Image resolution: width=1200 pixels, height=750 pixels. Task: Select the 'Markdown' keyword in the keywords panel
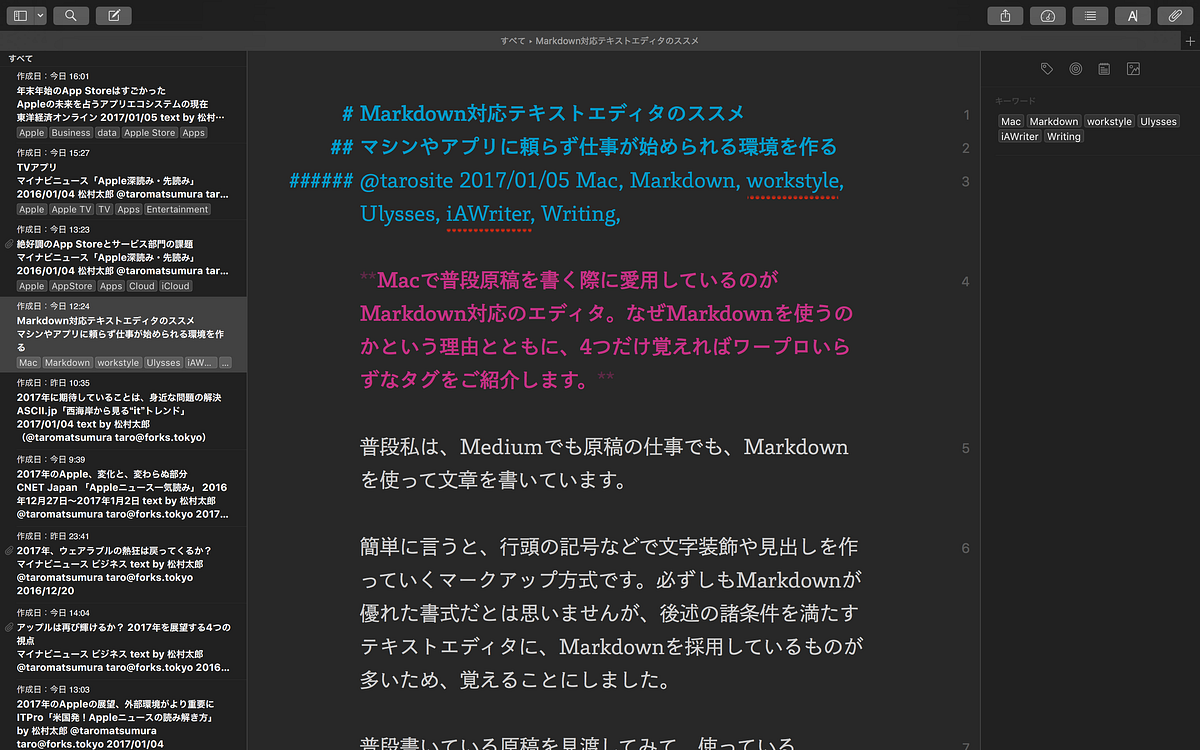pos(1054,121)
